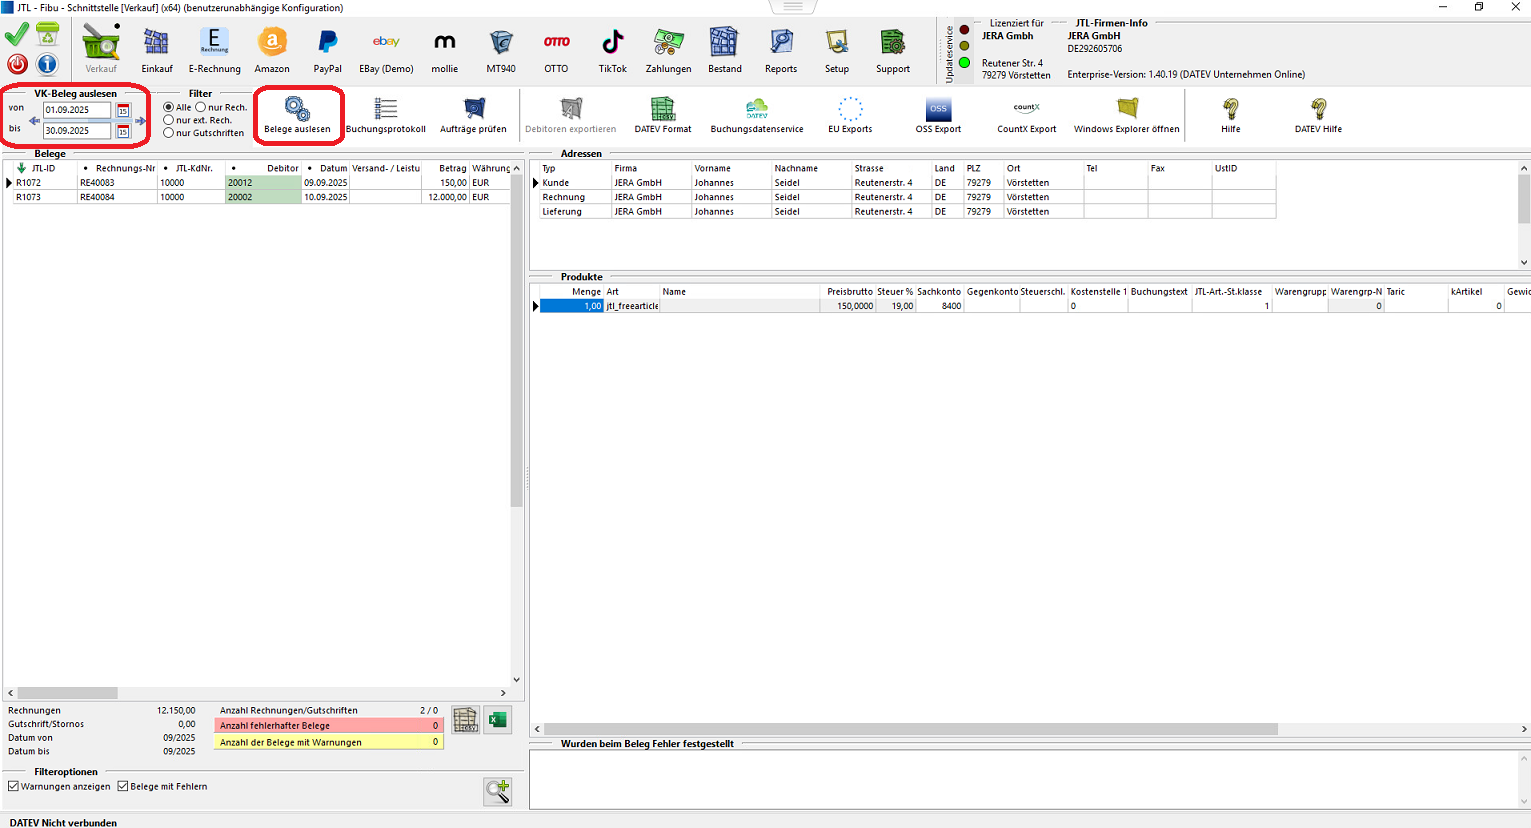Viewport: 1531px width, 828px height.
Task: Click the Belege auslesen gears icon
Action: tap(297, 109)
